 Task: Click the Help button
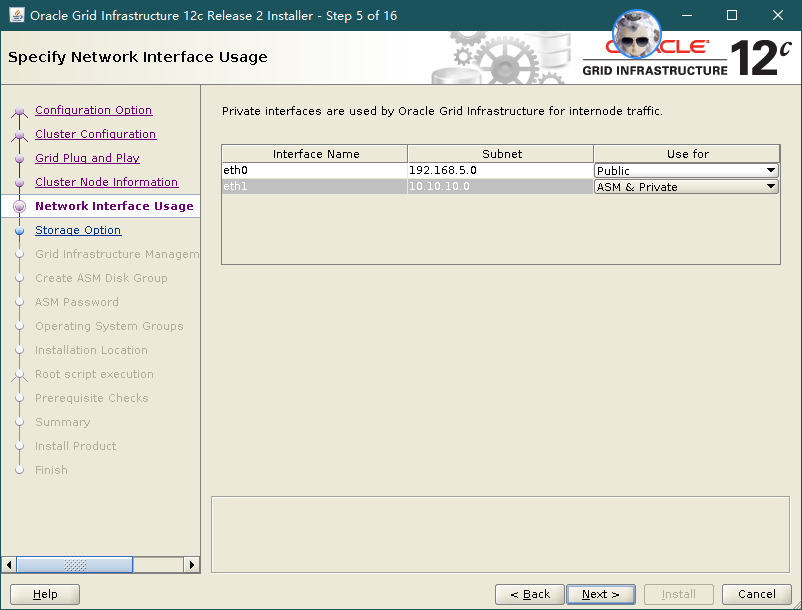click(x=45, y=594)
